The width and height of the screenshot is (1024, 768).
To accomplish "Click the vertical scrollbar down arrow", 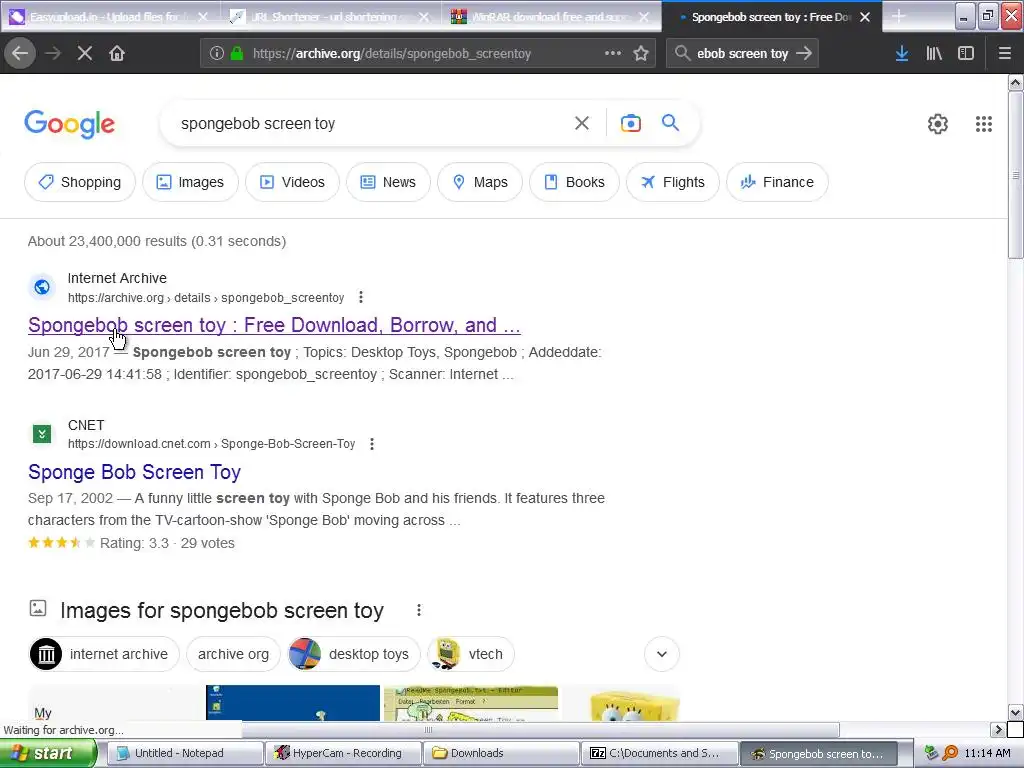I will (1016, 712).
